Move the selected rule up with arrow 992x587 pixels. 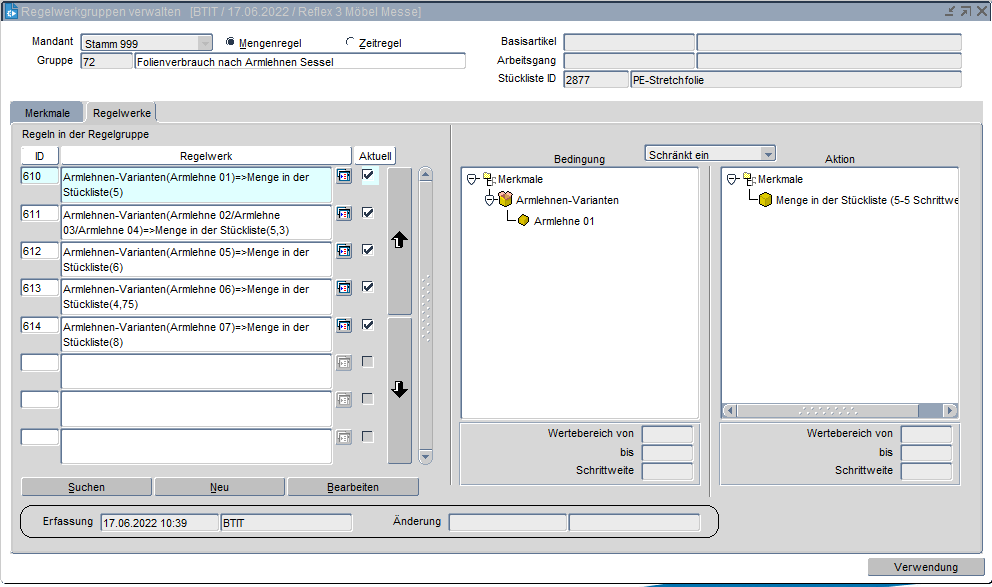[399, 241]
